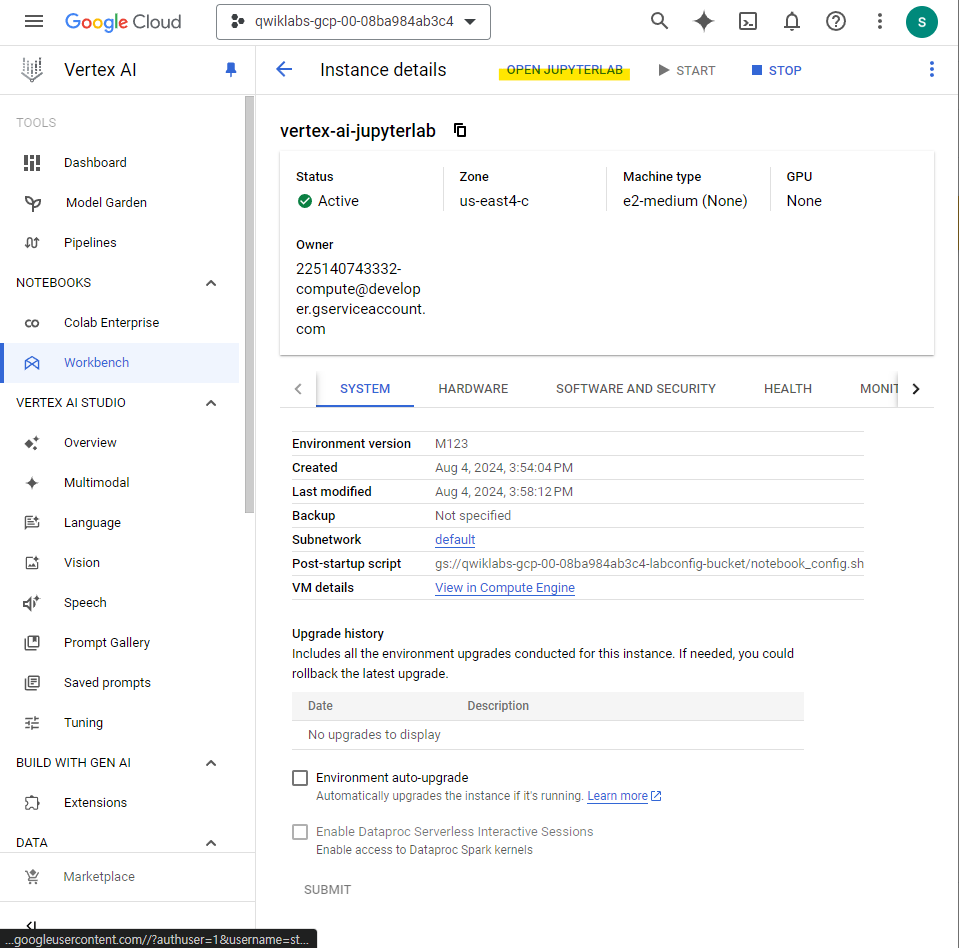Viewport: 959px width, 948px height.
Task: Open the main navigation hamburger menu
Action: [34, 22]
